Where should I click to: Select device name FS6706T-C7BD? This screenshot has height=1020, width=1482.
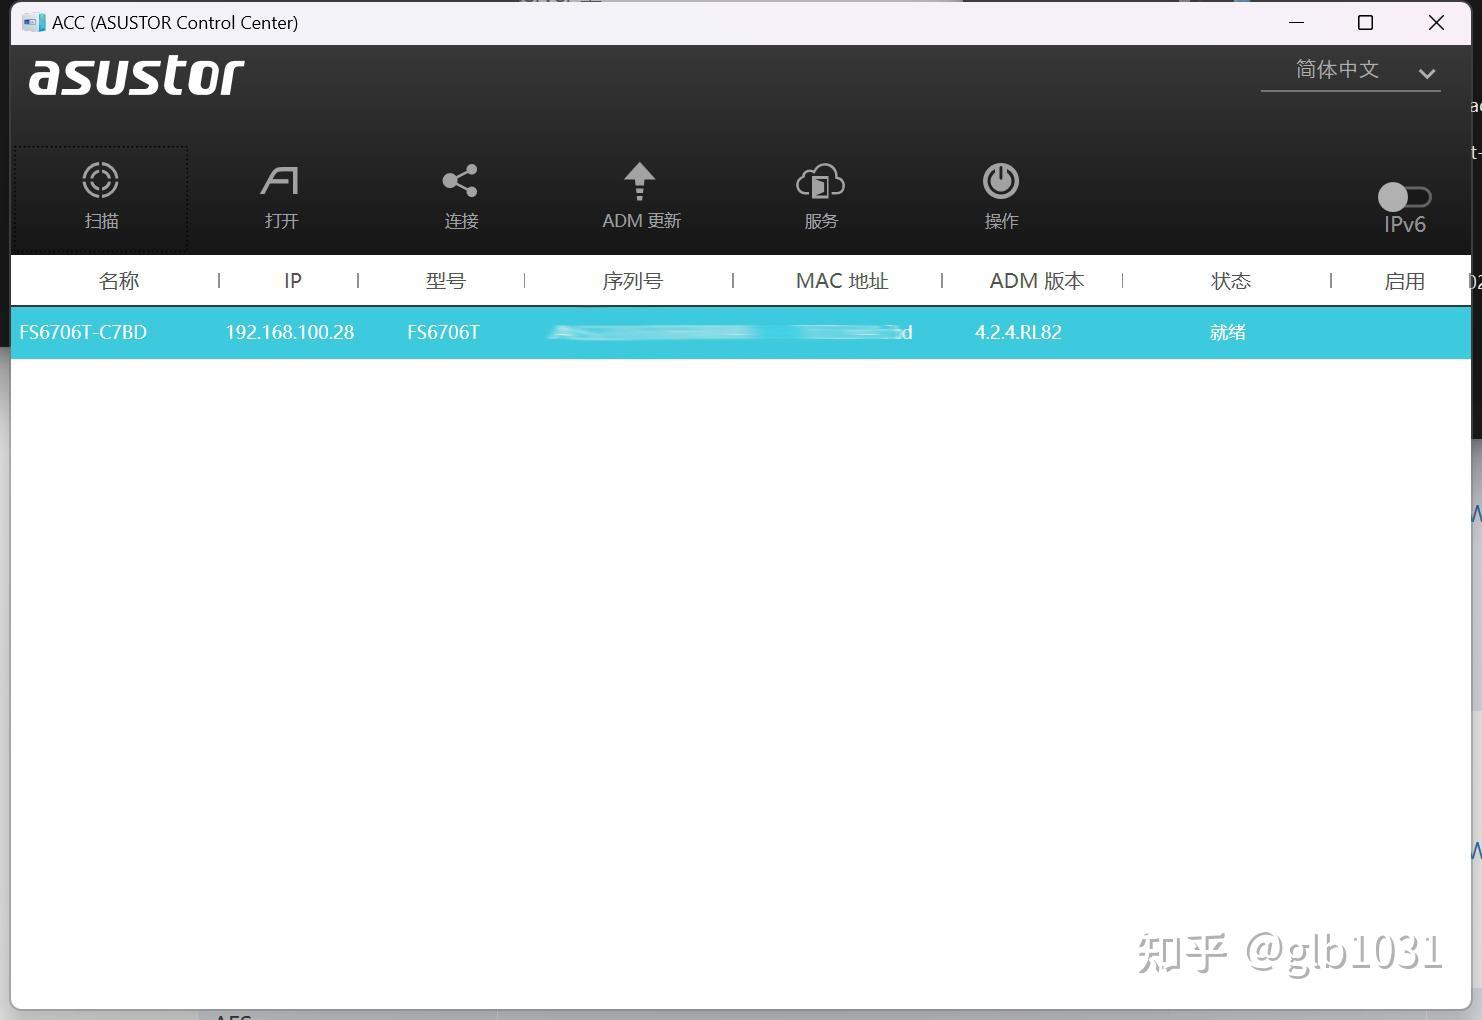(83, 332)
